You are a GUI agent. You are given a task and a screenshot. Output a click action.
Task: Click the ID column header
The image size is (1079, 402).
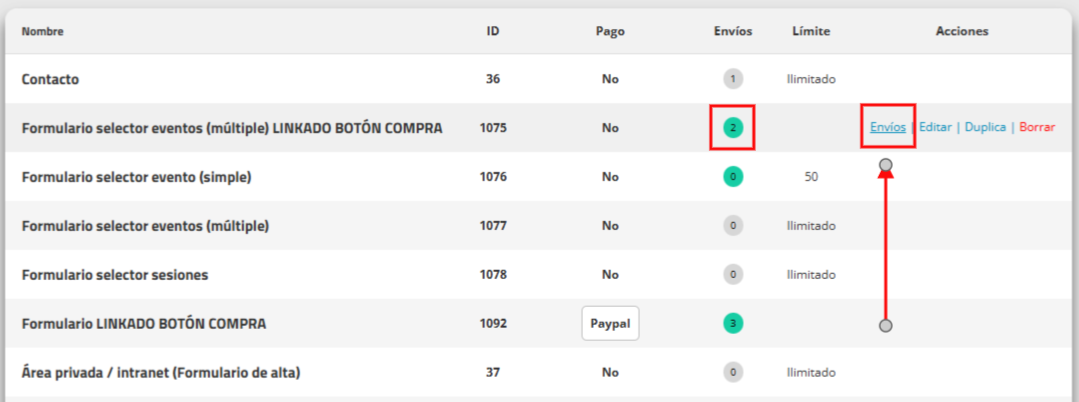pos(493,31)
